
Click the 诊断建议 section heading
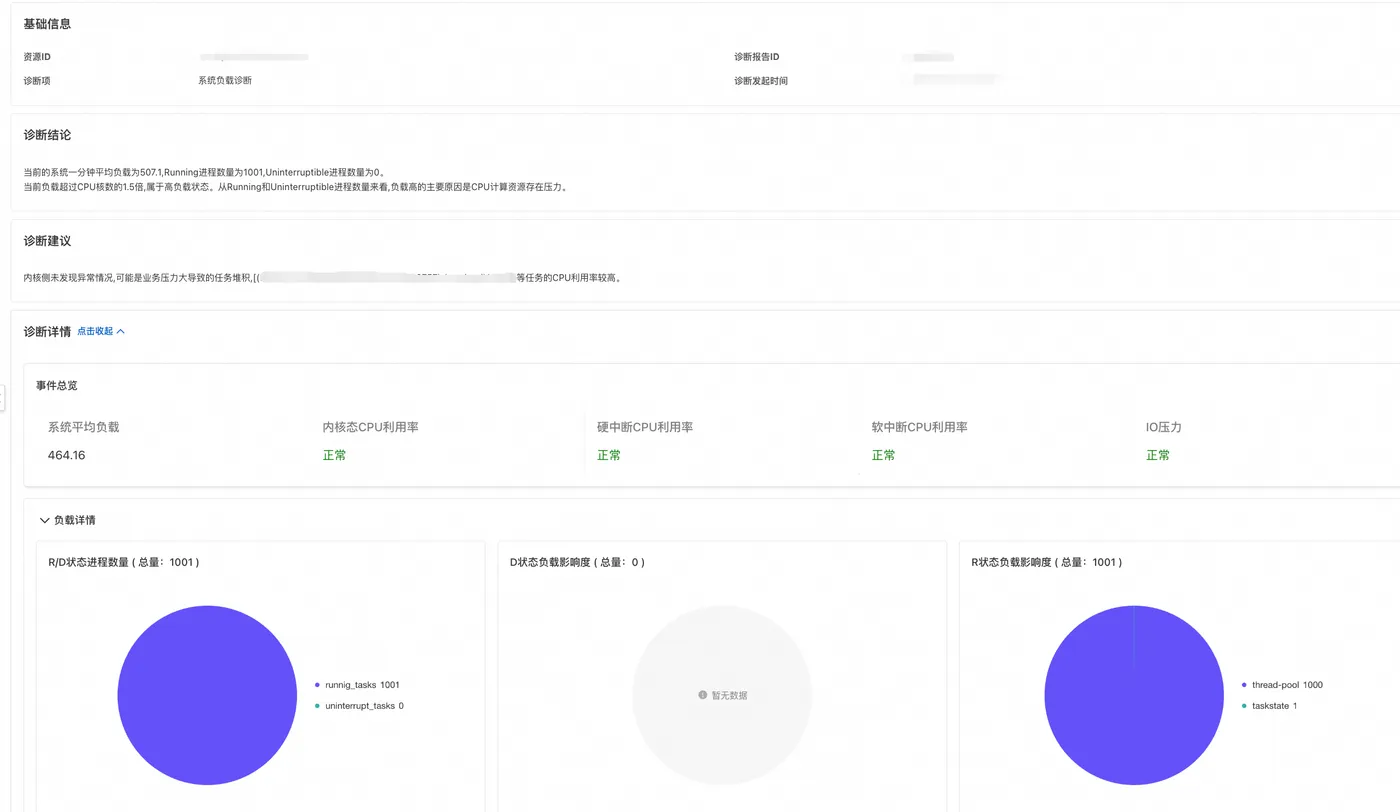tap(47, 241)
